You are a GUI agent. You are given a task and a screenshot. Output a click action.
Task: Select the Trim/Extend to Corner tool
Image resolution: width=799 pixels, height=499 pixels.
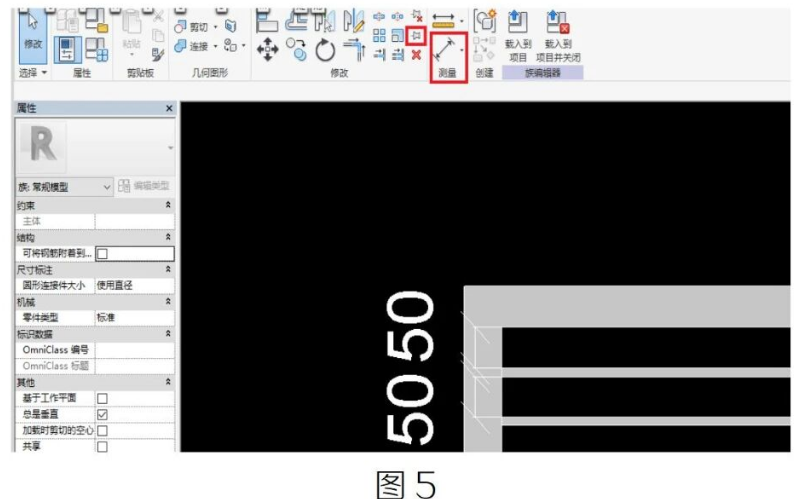[x=354, y=50]
